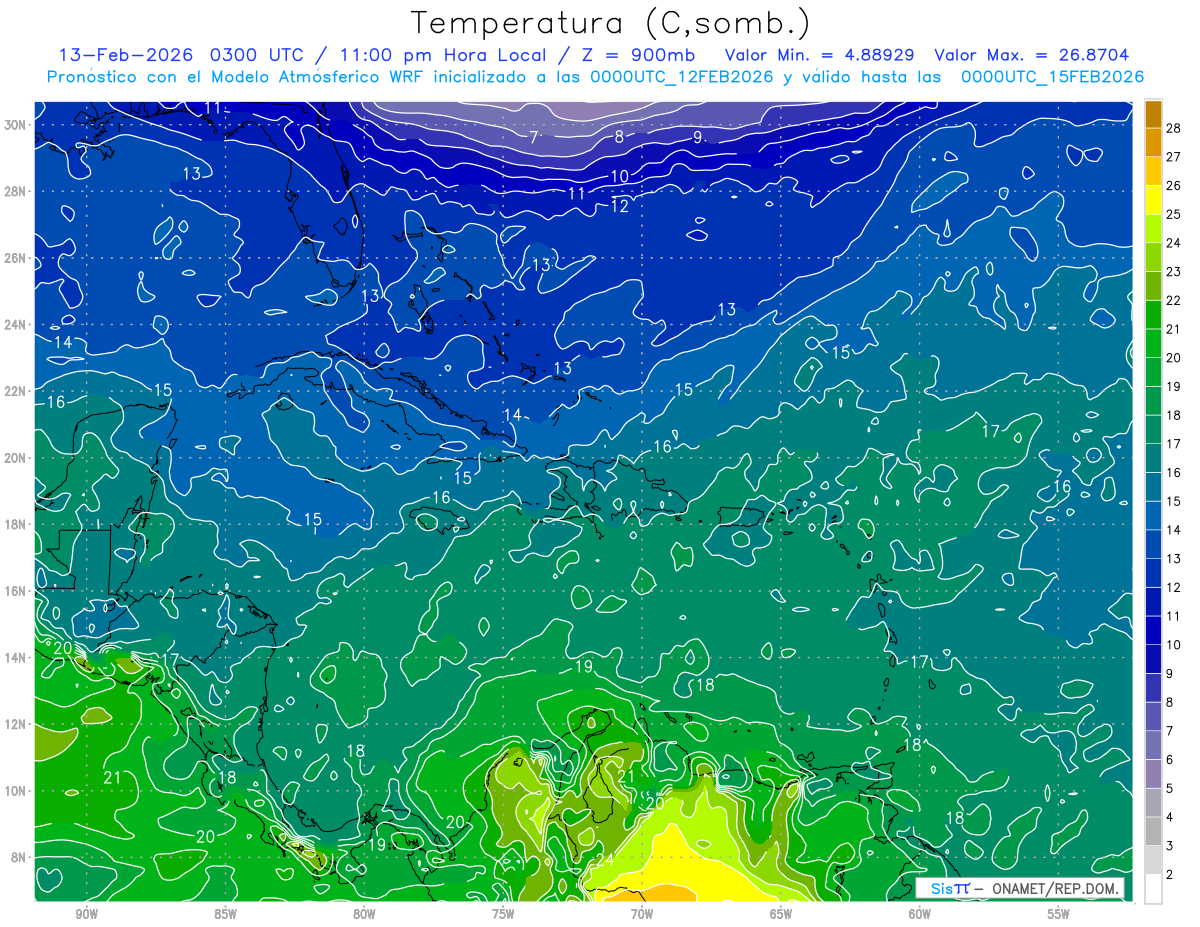Click the '24' contour label on the map
Screen dimensions: 1200x927
pyautogui.click(x=605, y=860)
